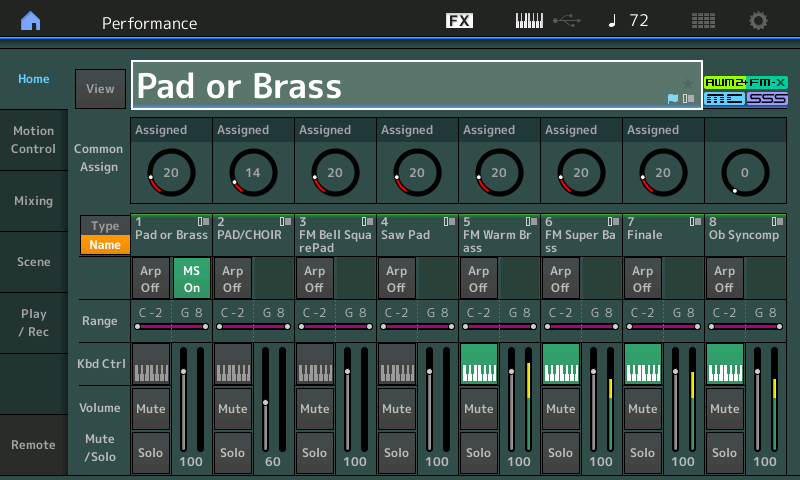Switch to the Motion Control tab
The width and height of the screenshot is (800, 480).
pyautogui.click(x=33, y=140)
